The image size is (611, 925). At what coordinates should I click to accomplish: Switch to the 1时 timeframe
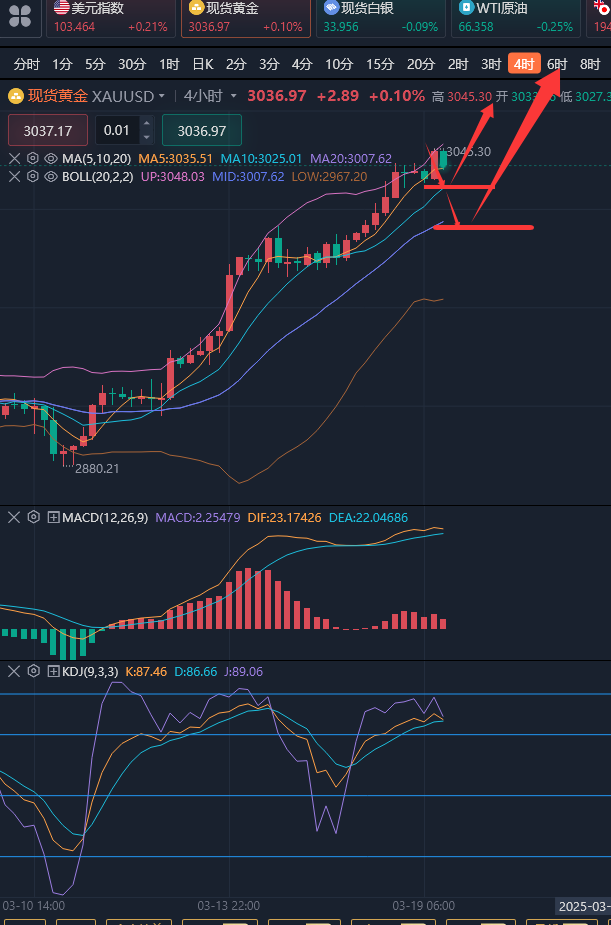pos(169,64)
